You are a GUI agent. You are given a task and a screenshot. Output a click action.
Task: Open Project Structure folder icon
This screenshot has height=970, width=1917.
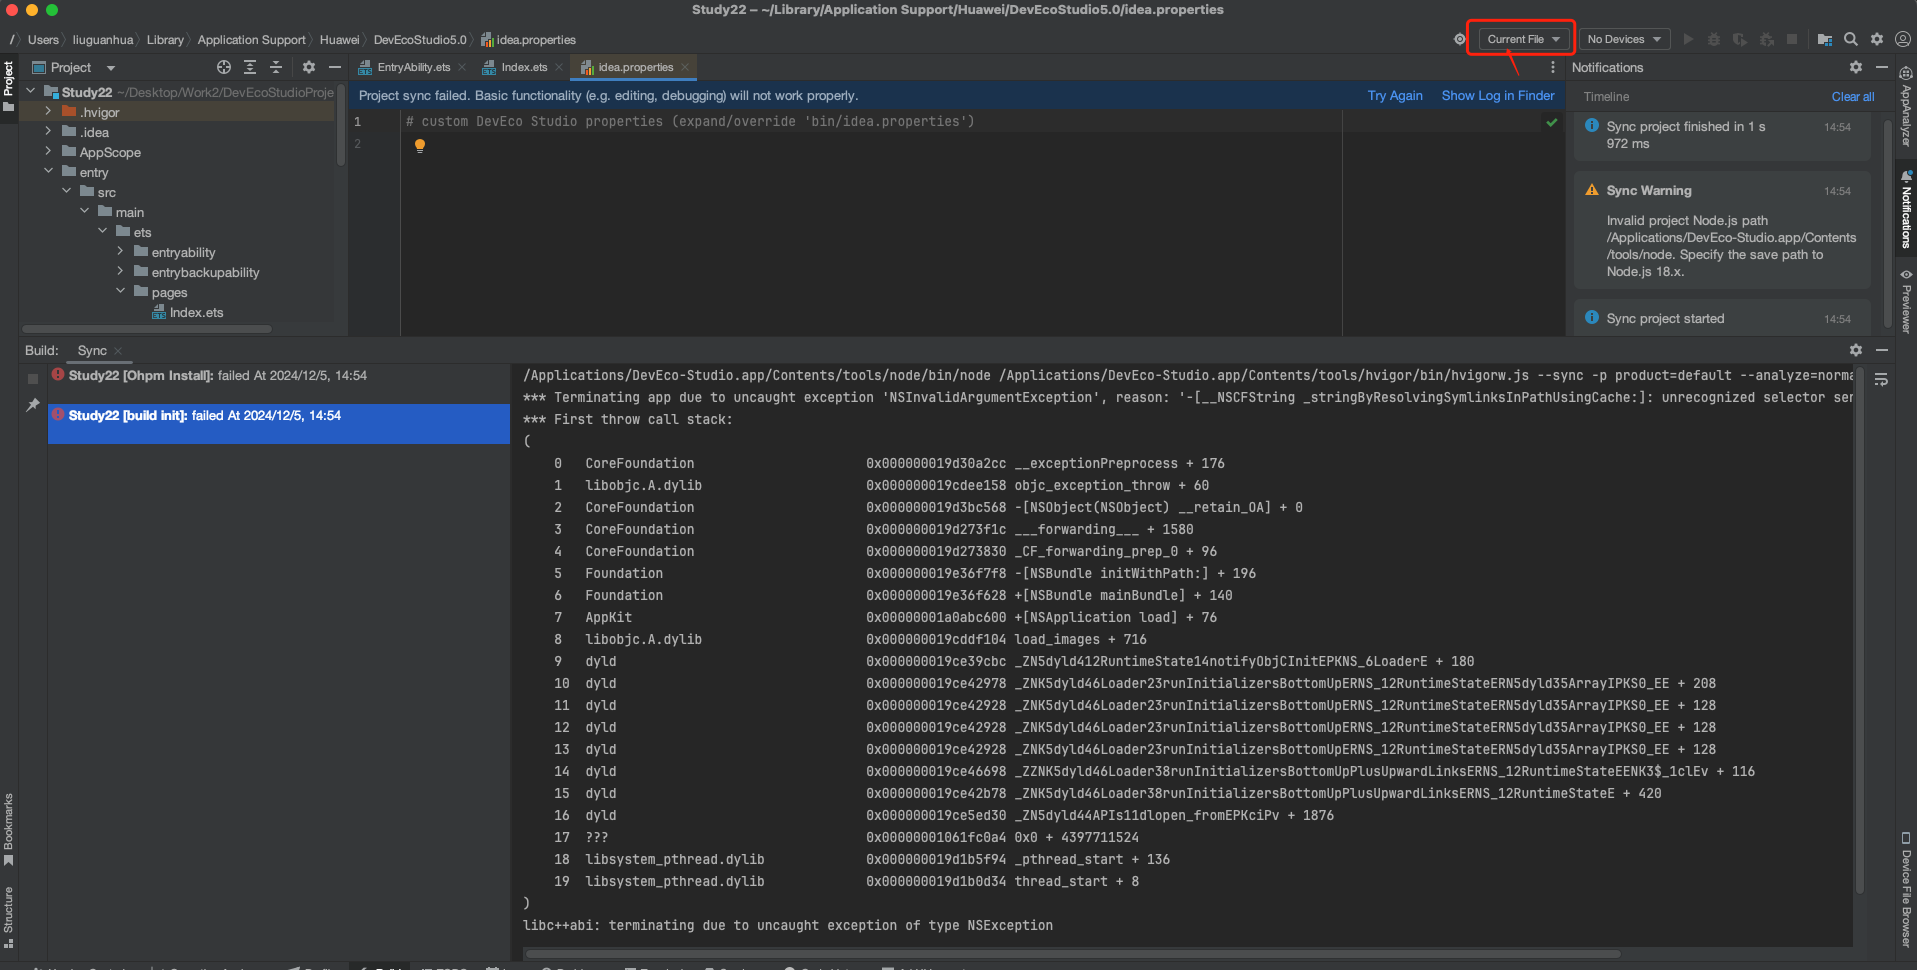1824,39
